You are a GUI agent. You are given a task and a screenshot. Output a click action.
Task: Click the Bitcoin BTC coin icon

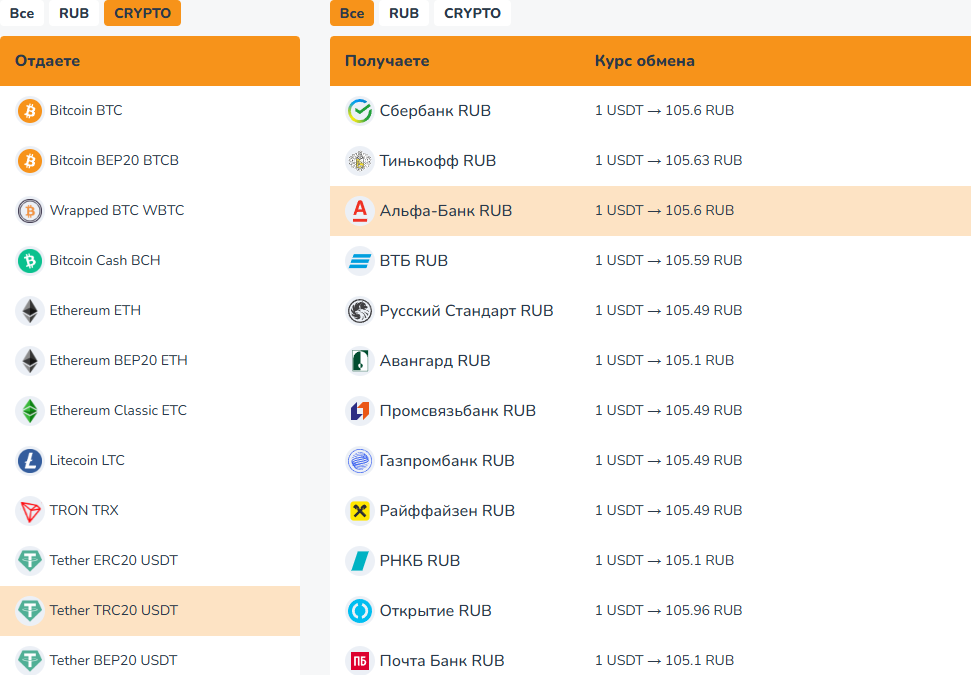pos(30,111)
